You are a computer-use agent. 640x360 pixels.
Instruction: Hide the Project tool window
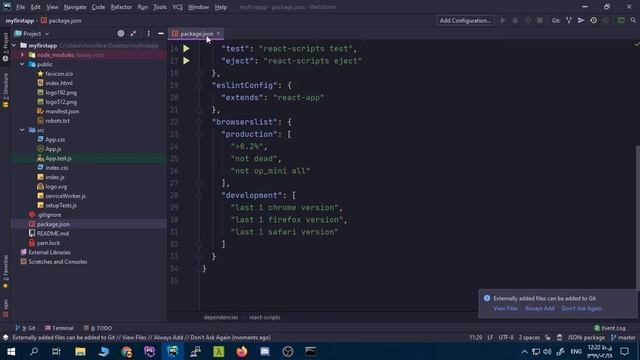click(x=161, y=33)
